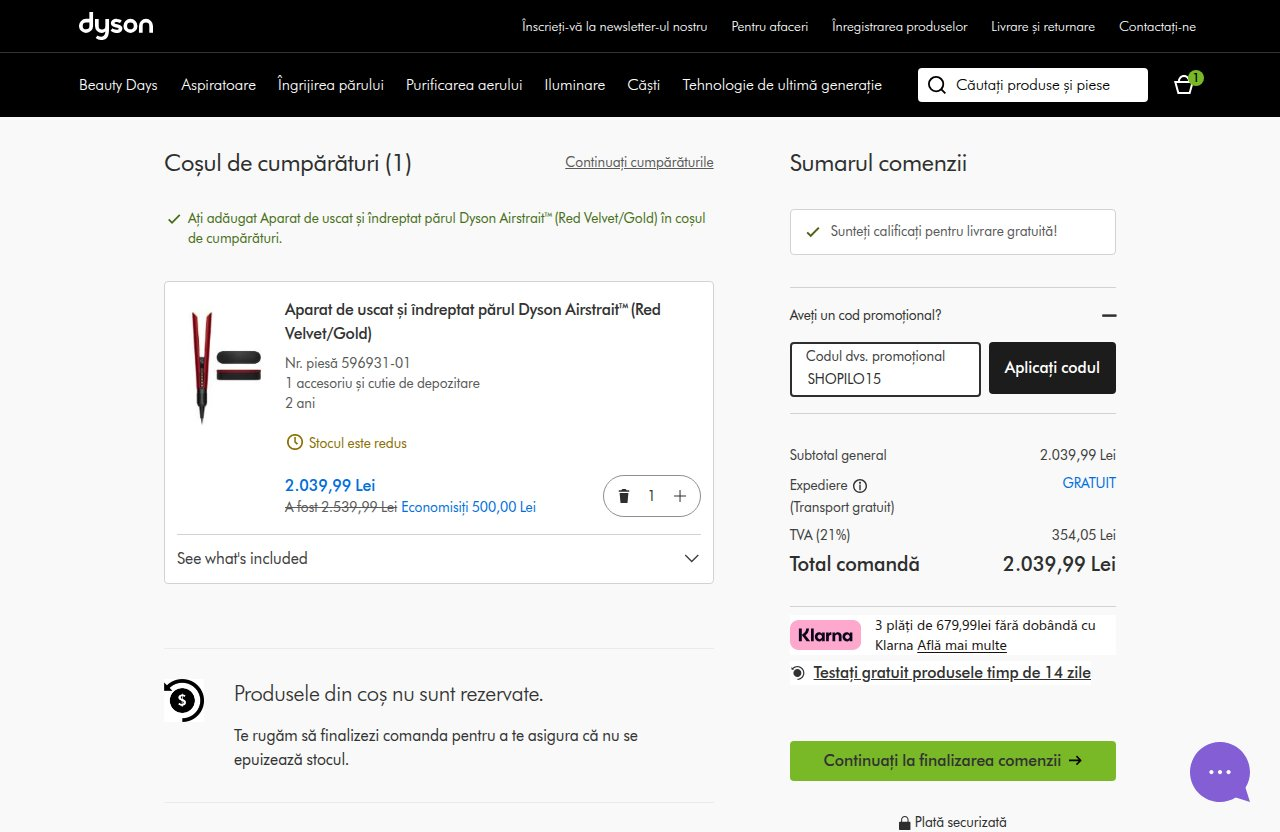The width and height of the screenshot is (1280, 832).
Task: Click the TVA amount 354,05 Lei
Action: (x=1084, y=535)
